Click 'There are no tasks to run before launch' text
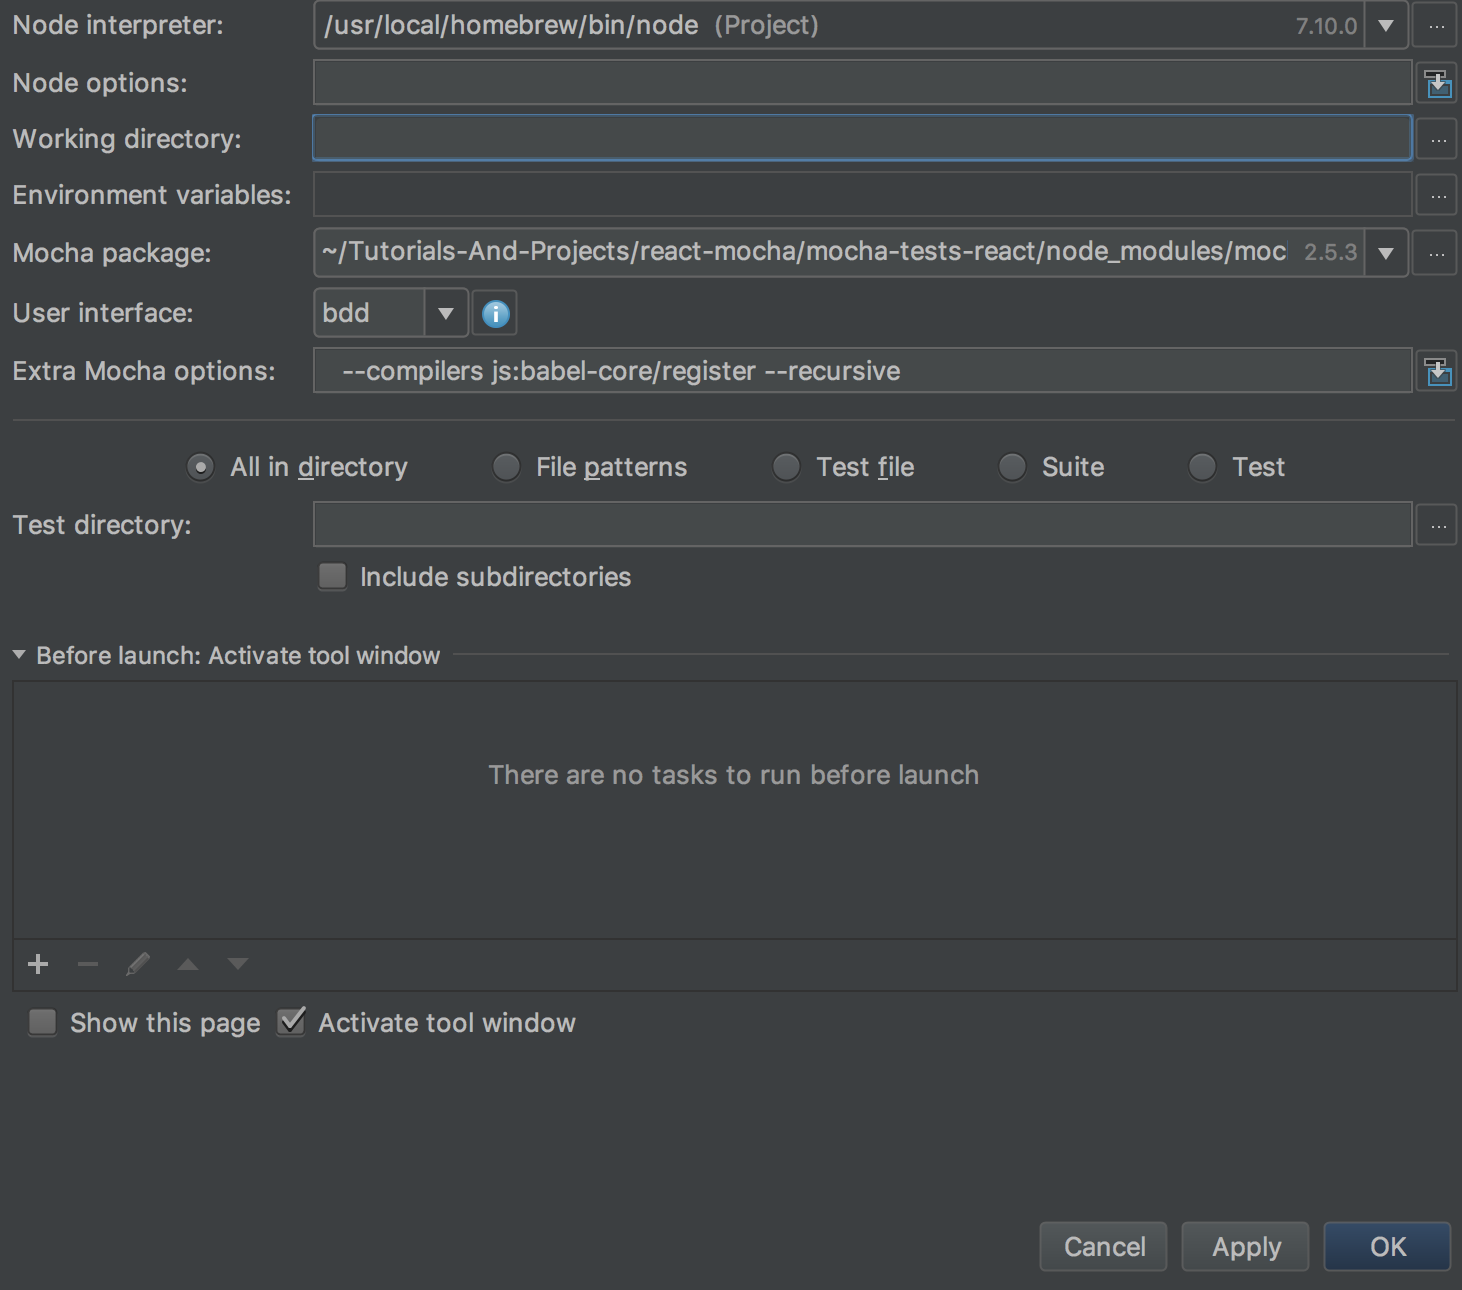Image resolution: width=1462 pixels, height=1290 pixels. (x=734, y=775)
